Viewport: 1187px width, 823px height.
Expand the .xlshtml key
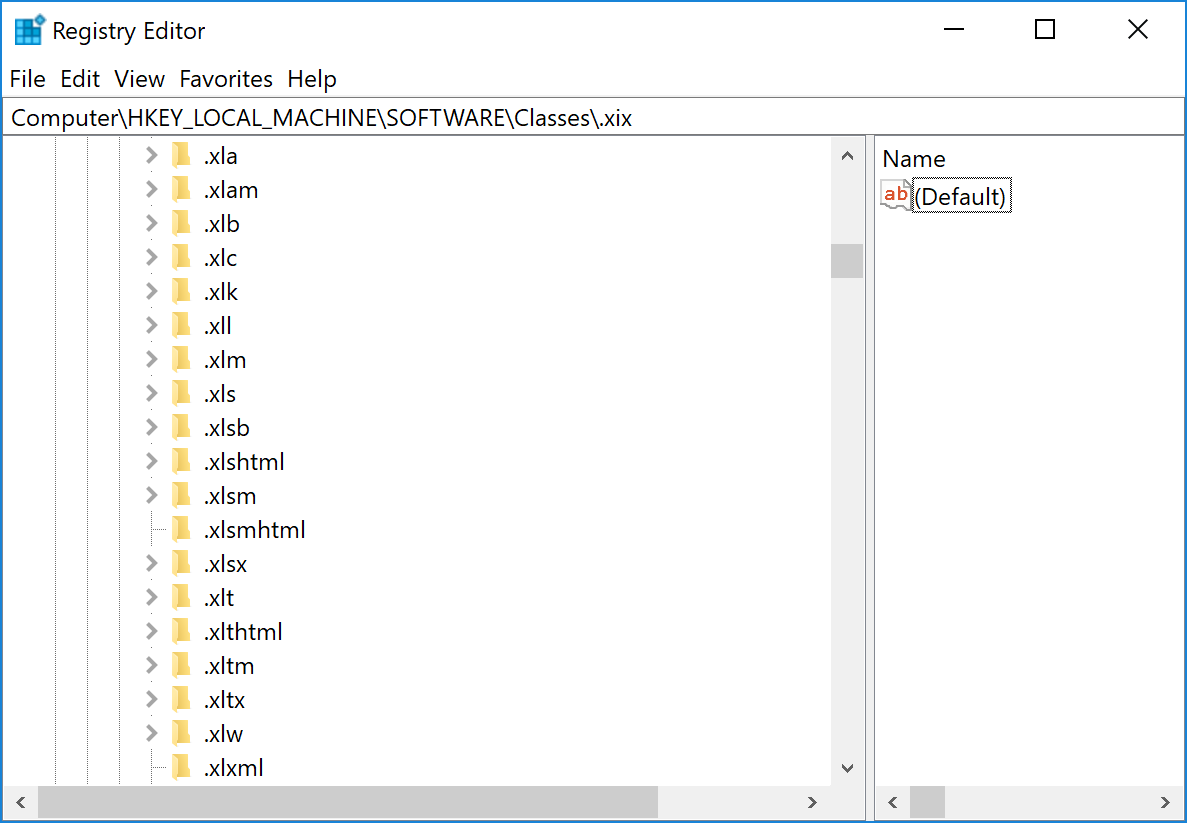tap(151, 462)
